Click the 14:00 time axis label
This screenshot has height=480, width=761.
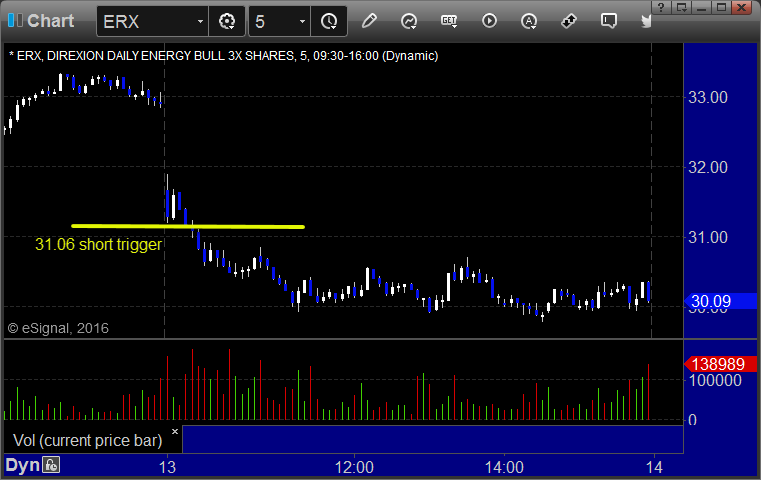tap(504, 467)
